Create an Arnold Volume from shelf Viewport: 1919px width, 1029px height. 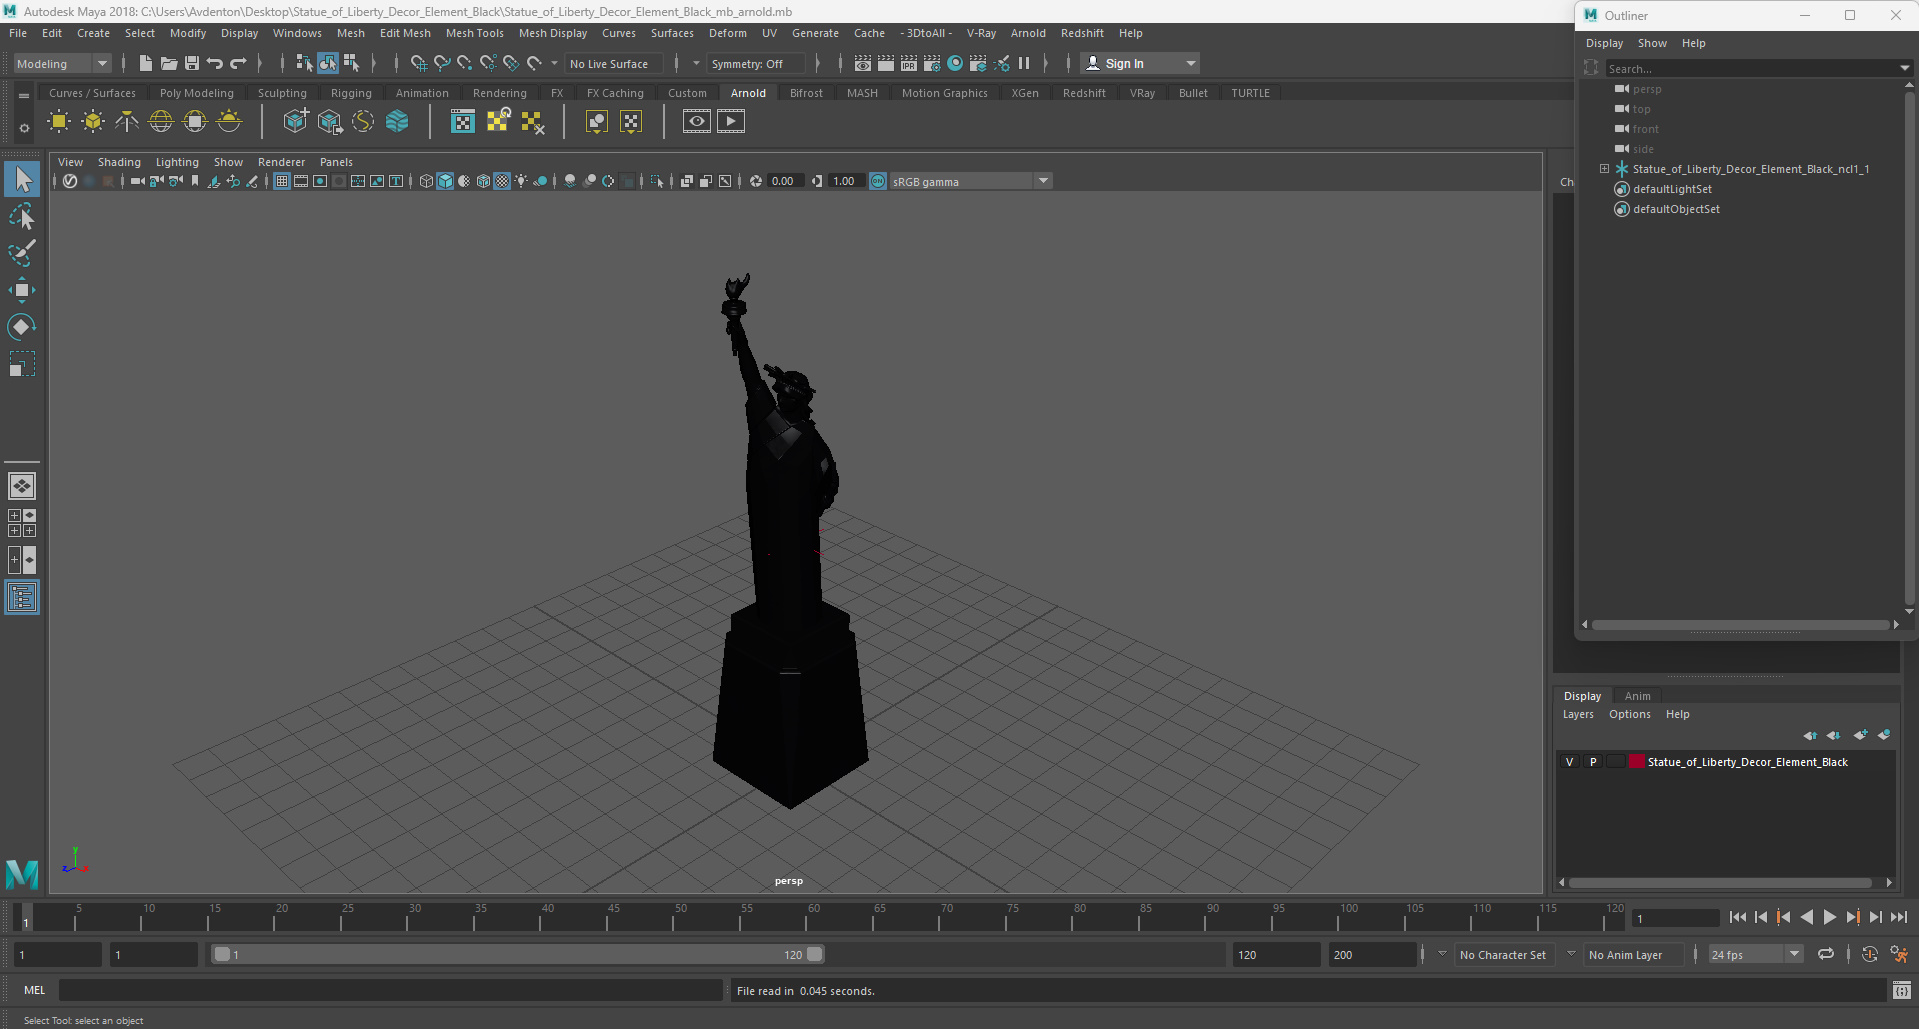pyautogui.click(x=397, y=122)
